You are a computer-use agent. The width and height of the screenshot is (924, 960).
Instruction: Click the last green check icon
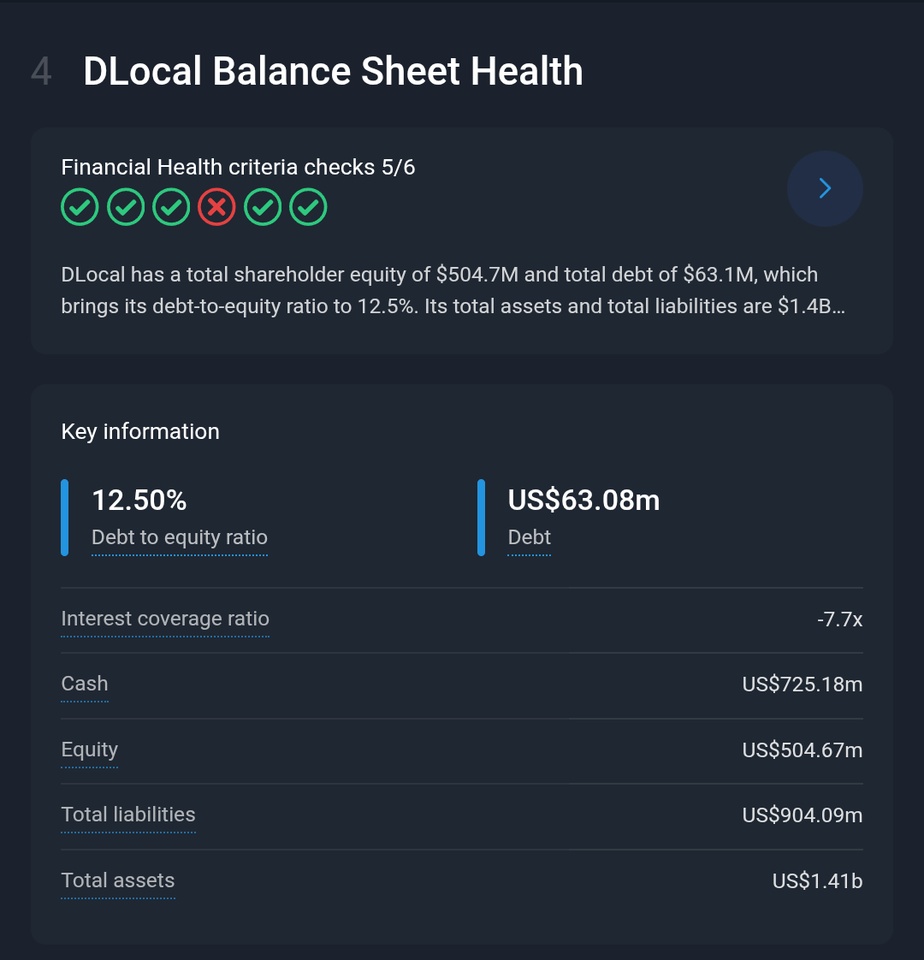308,208
